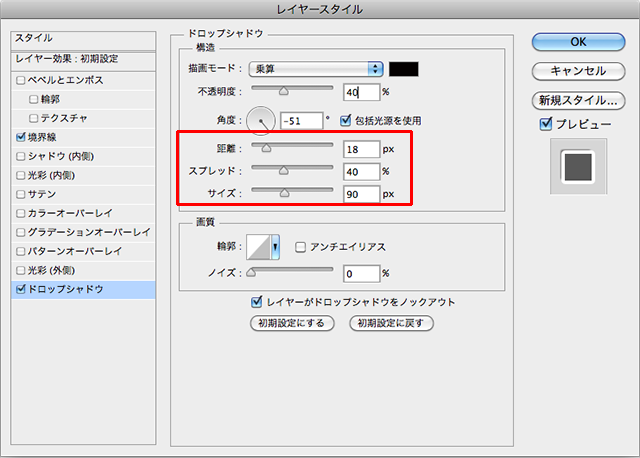Image resolution: width=640 pixels, height=458 pixels.
Task: Select the カラーオーバーレイ row label
Action: click(x=70, y=213)
